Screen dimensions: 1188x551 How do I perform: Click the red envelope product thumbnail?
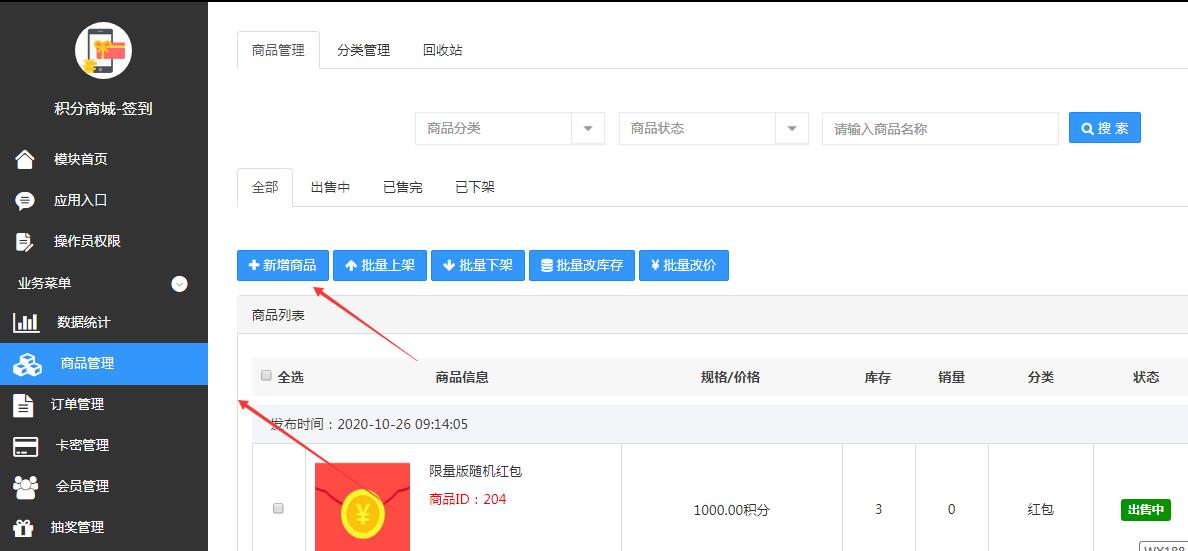[x=362, y=506]
